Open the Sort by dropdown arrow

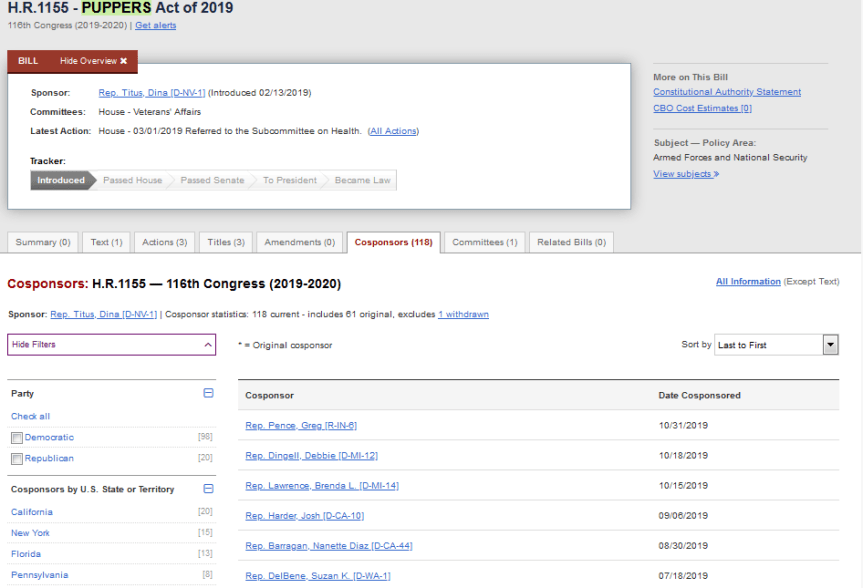[x=830, y=345]
